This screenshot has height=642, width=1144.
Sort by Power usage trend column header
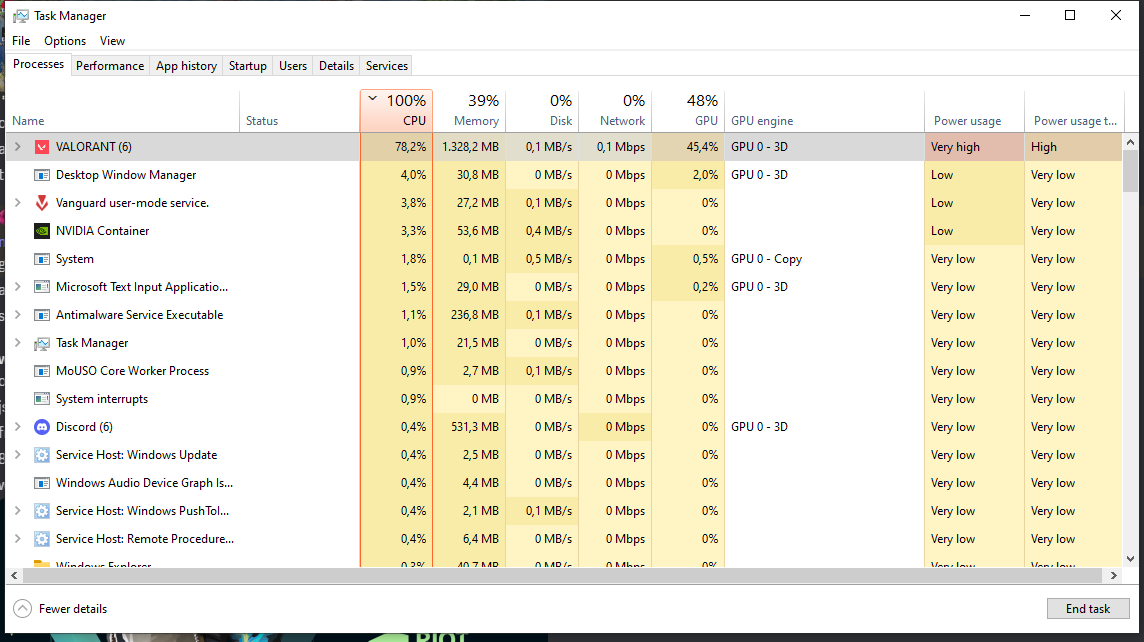[1074, 111]
